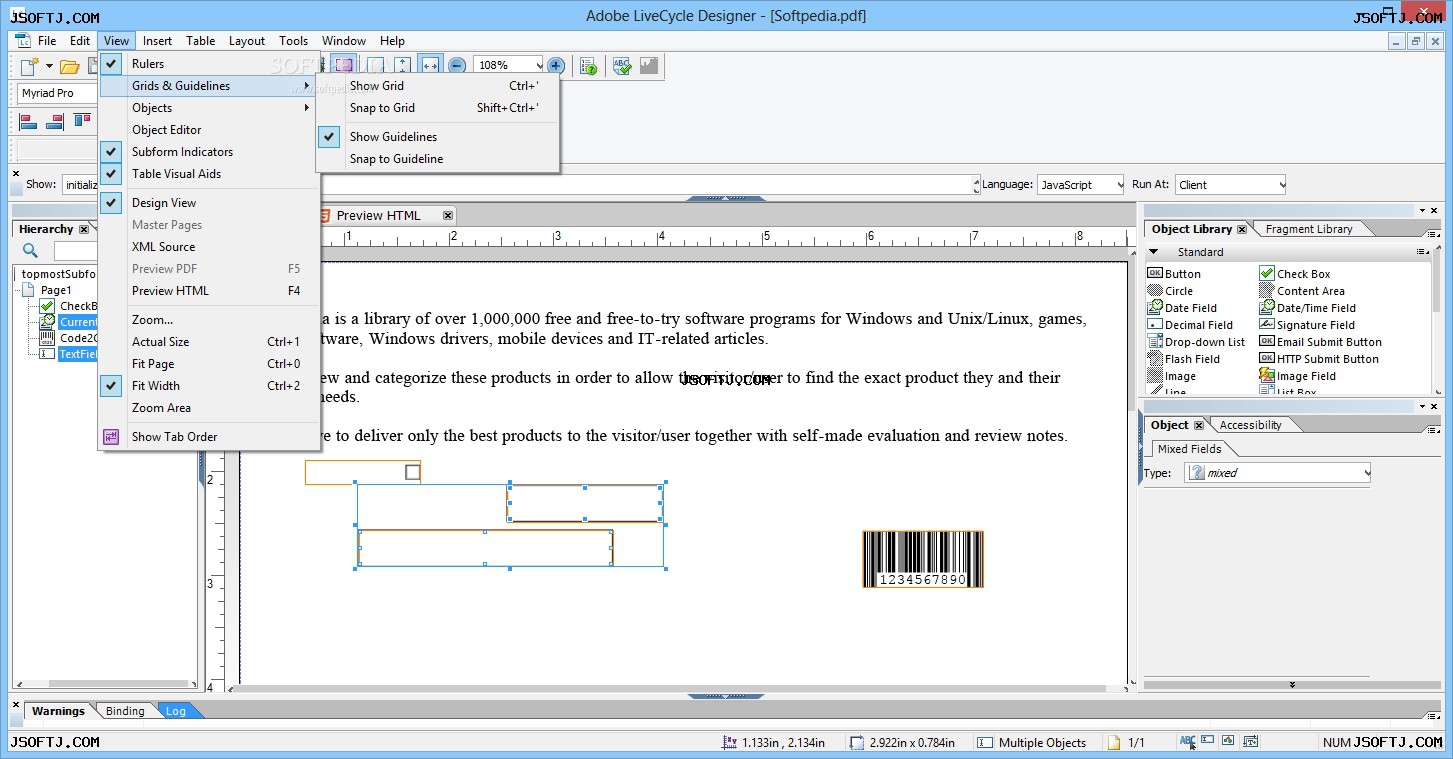Select the Check Box library object
The width and height of the screenshot is (1453, 759).
1295,274
